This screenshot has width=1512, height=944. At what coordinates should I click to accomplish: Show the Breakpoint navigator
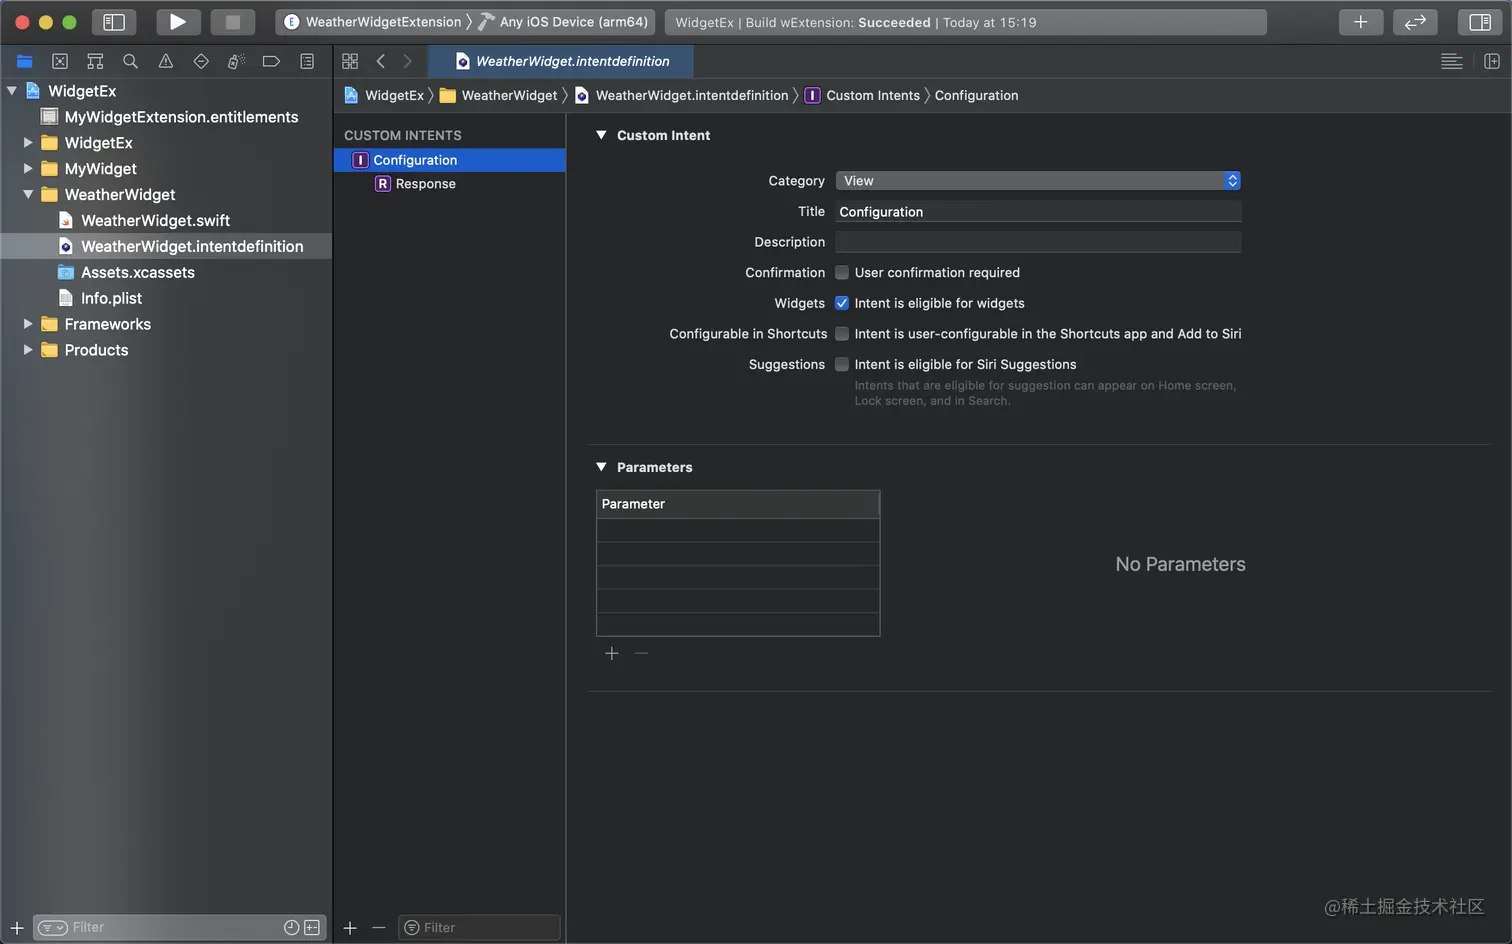(271, 61)
